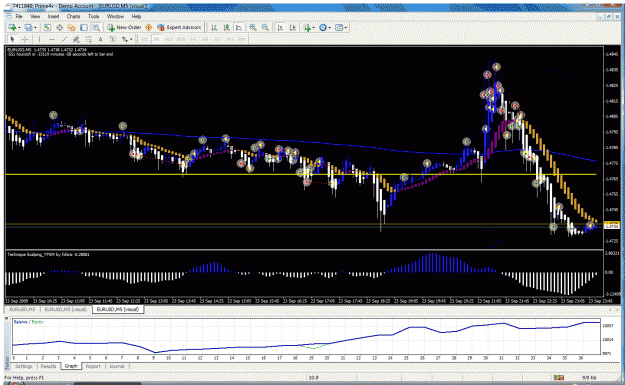Expand the arrows tool dropdown
Screen dimensions: 625x385
tap(131, 39)
